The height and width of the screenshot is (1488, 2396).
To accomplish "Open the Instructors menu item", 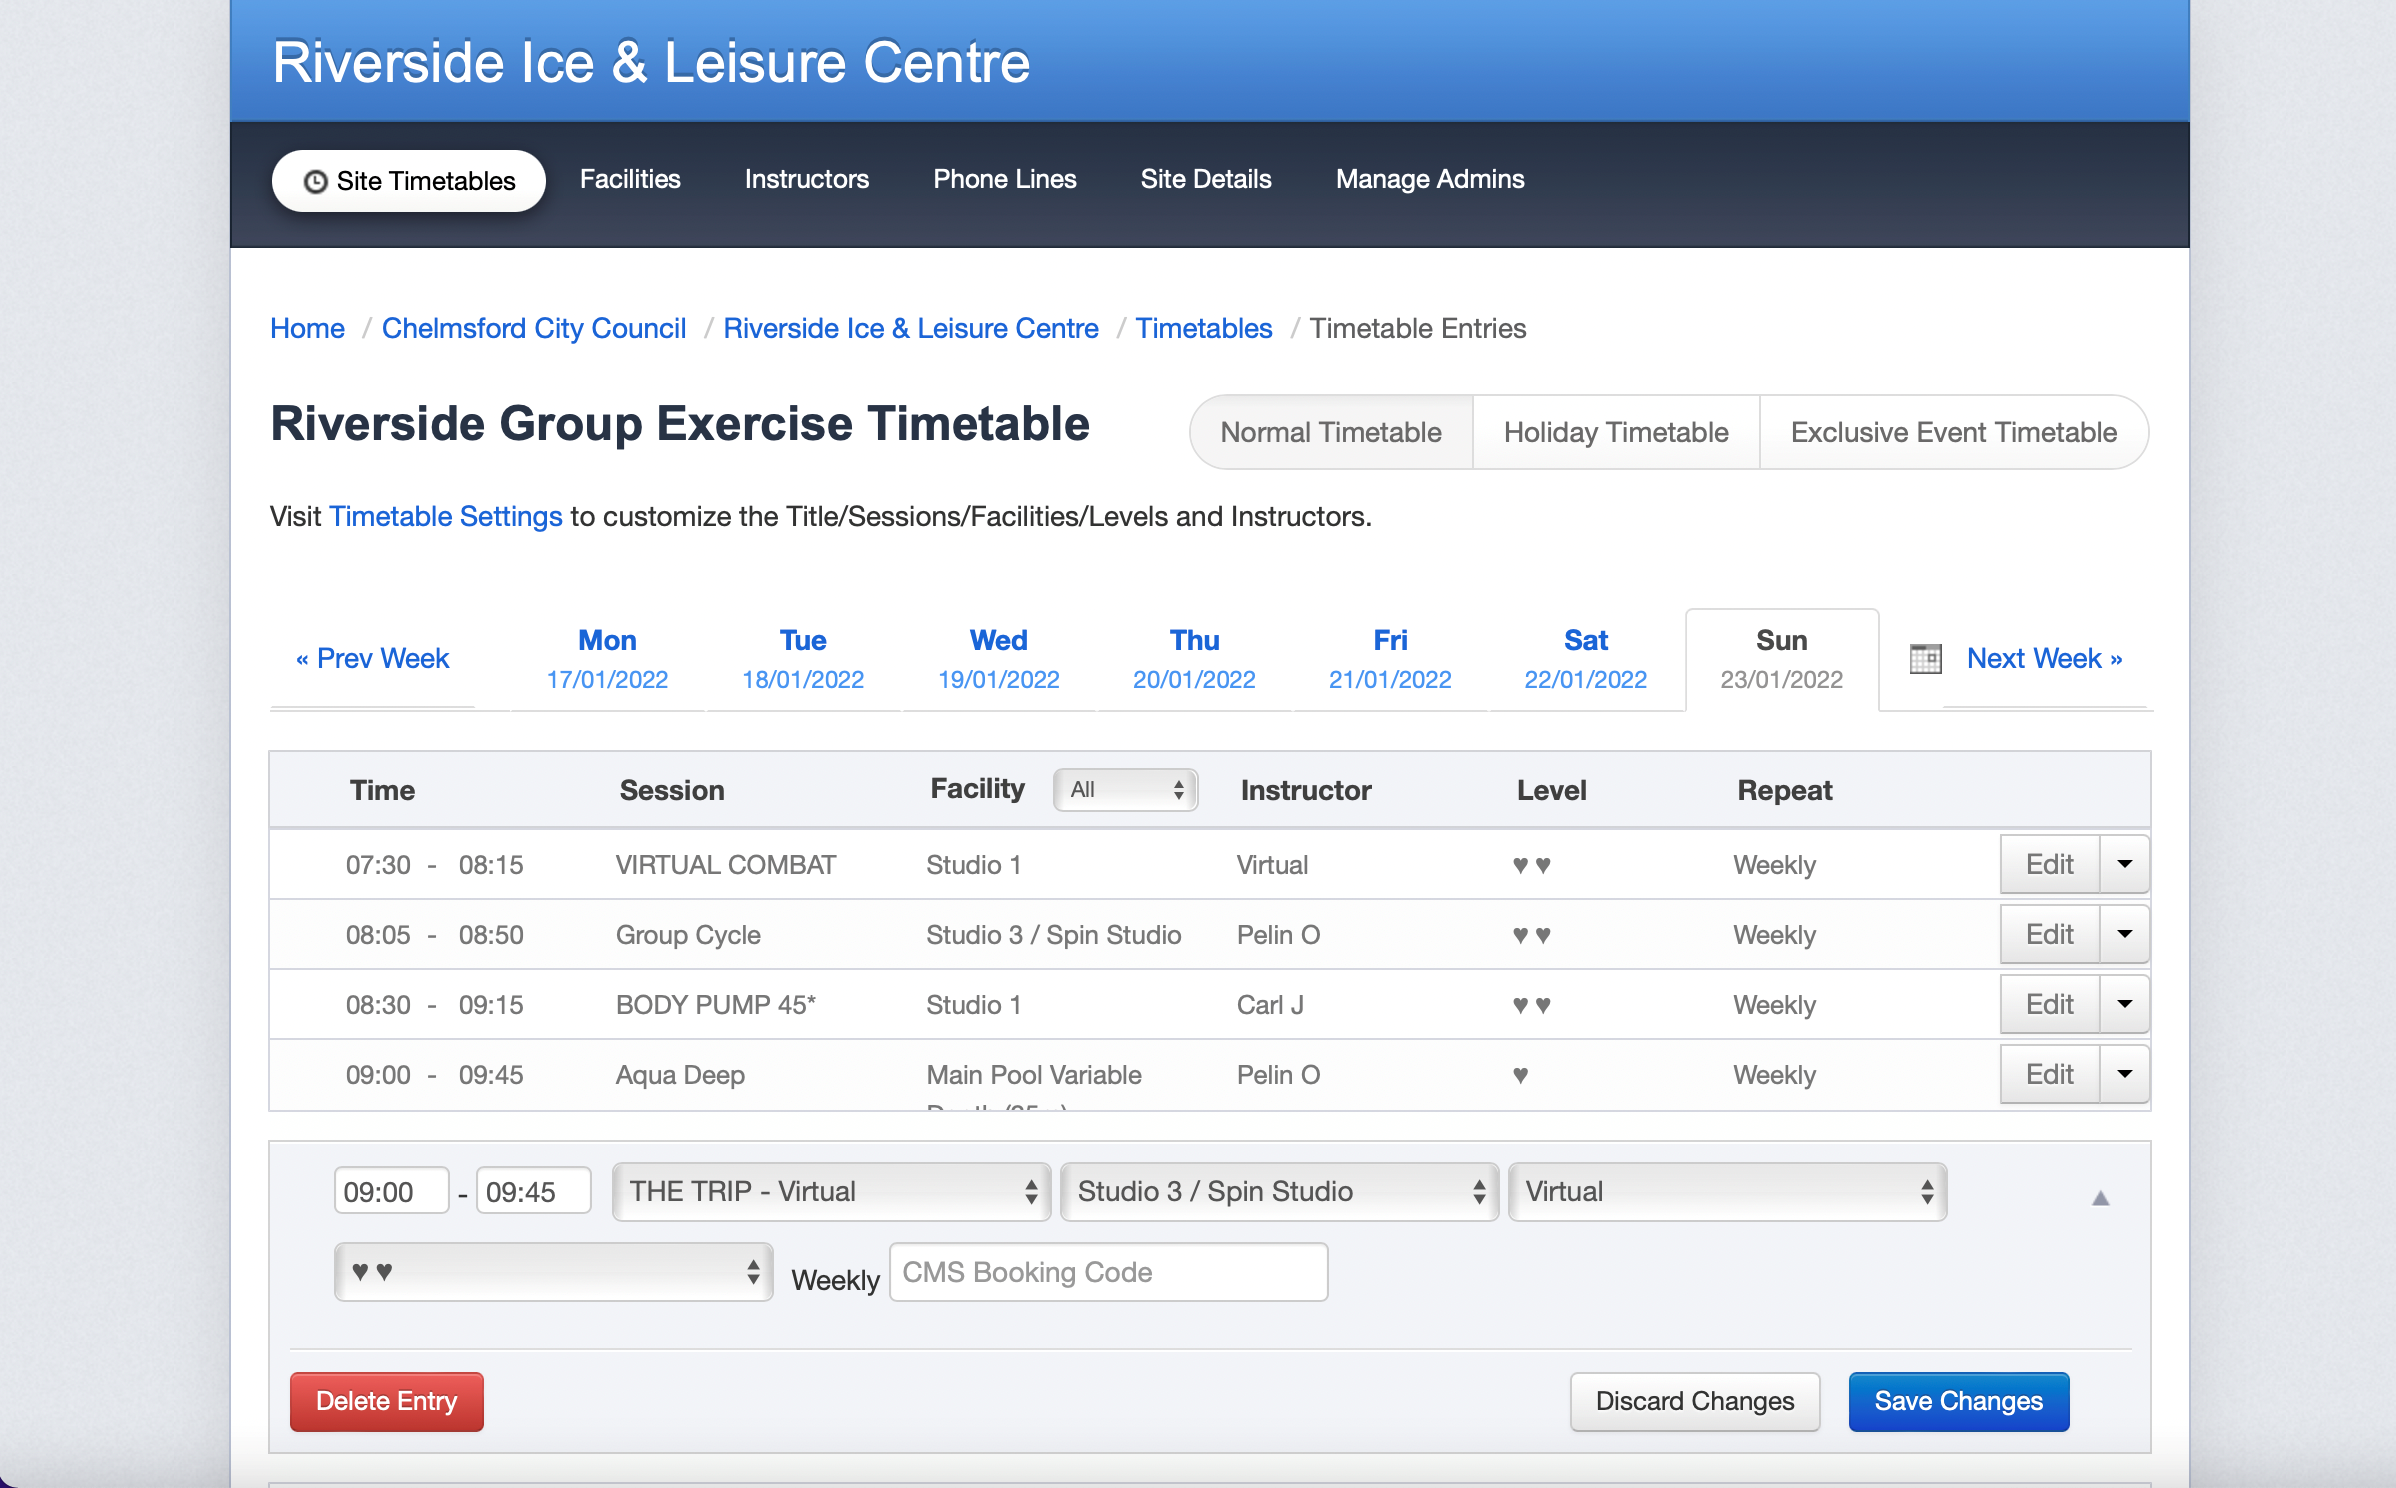I will point(807,179).
